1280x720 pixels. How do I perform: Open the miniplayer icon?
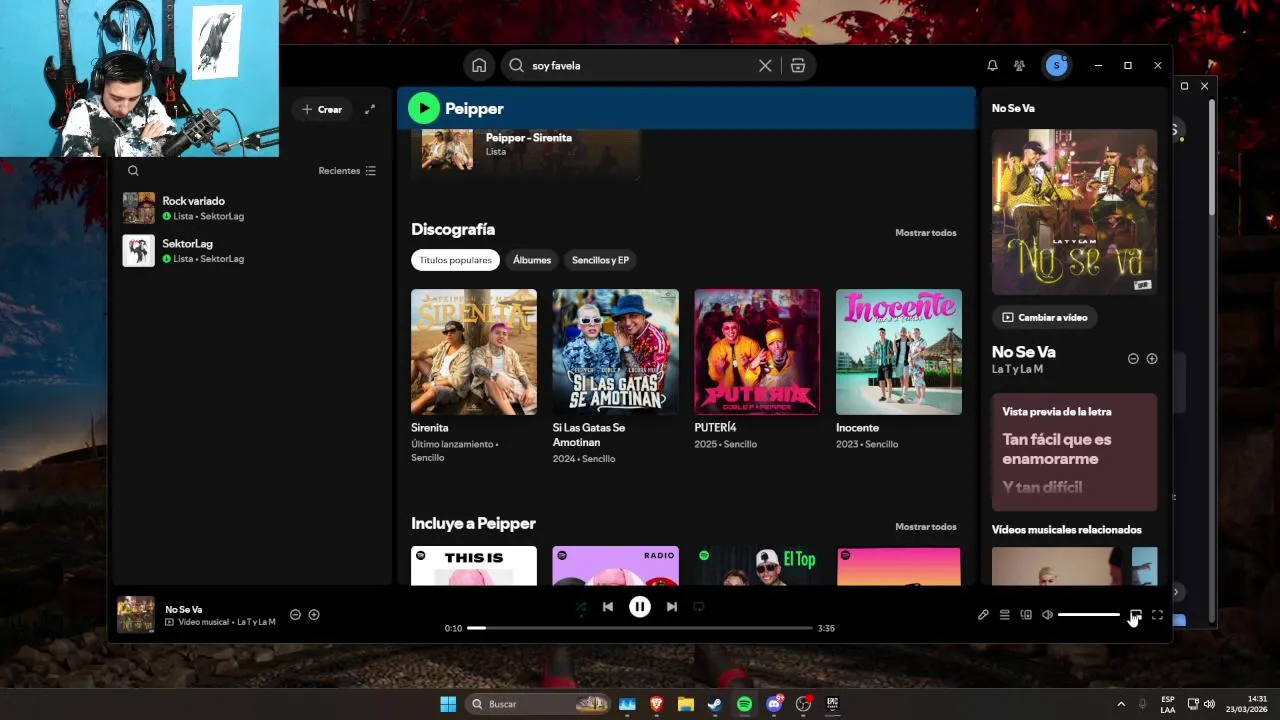point(1136,615)
